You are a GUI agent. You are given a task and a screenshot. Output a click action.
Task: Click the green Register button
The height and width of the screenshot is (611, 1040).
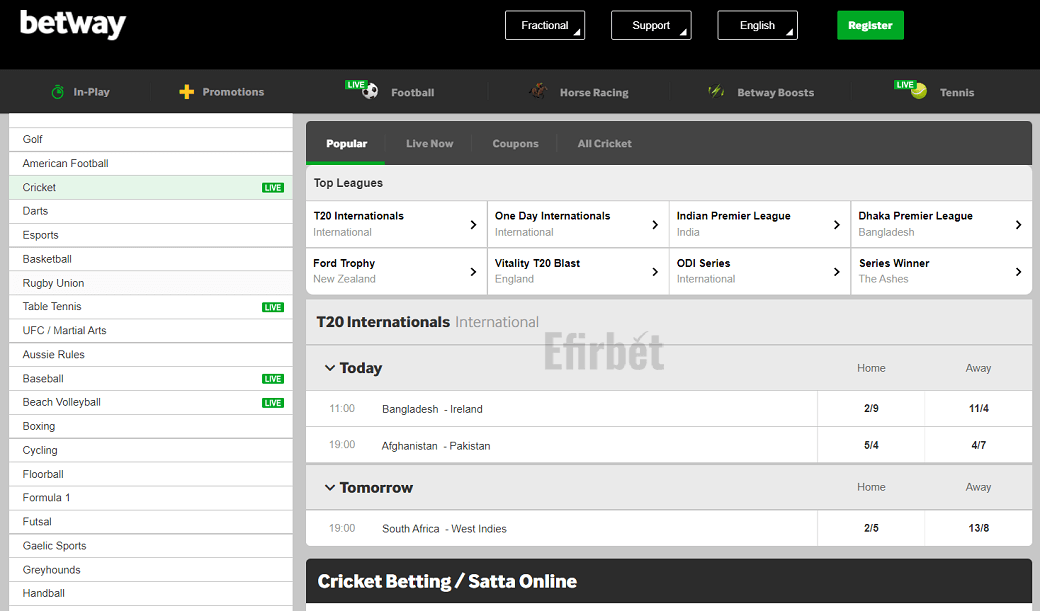tap(870, 25)
